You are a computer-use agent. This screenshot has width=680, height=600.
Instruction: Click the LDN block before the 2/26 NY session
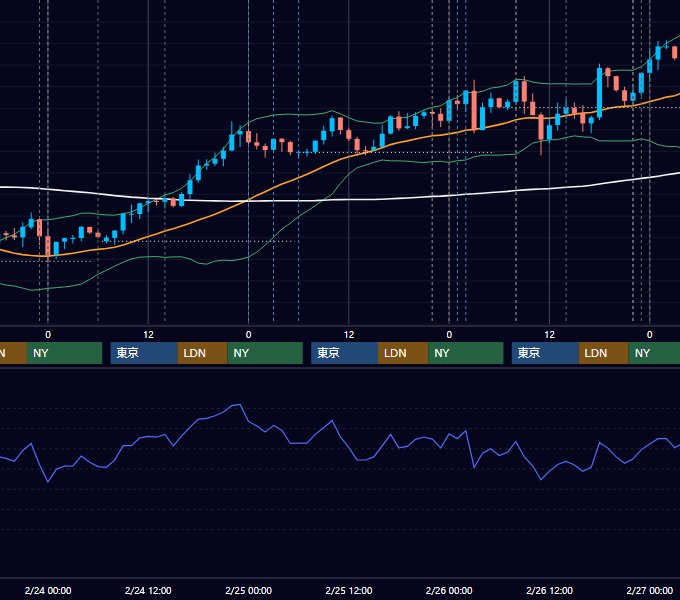[x=403, y=353]
